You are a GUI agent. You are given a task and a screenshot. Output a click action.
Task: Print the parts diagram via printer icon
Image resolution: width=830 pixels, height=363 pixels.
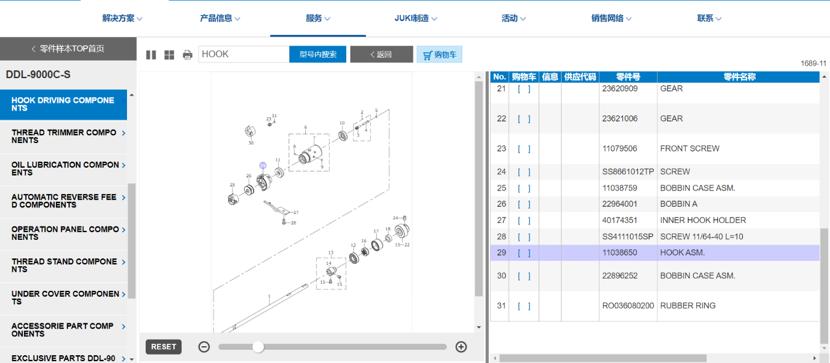pos(187,55)
